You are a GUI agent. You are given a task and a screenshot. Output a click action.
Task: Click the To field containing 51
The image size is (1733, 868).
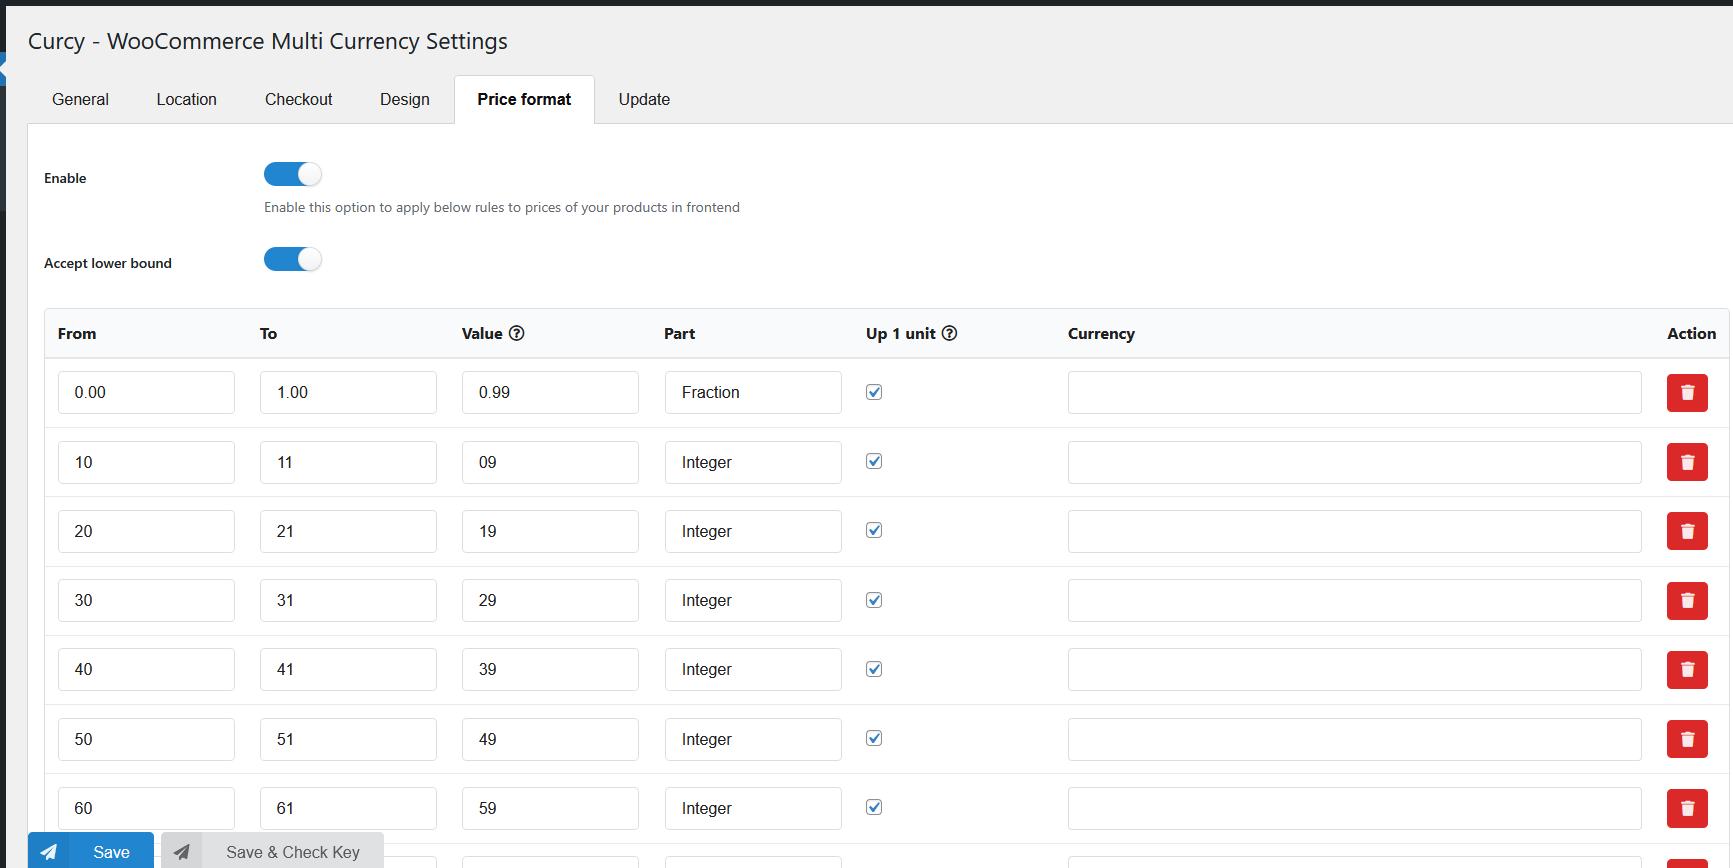coord(348,739)
